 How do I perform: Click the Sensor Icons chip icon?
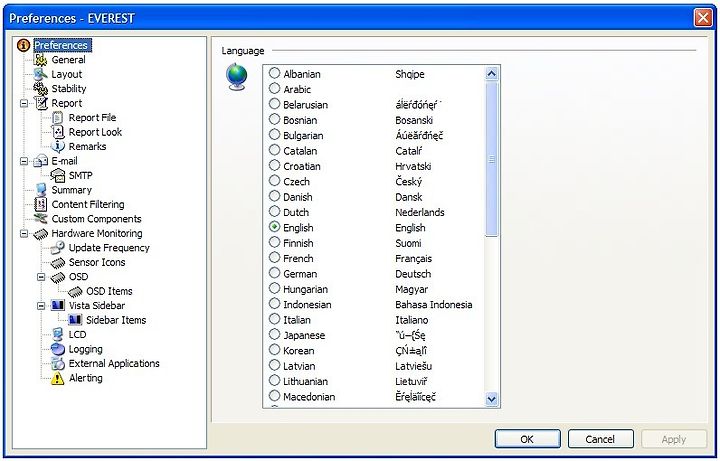[57, 262]
